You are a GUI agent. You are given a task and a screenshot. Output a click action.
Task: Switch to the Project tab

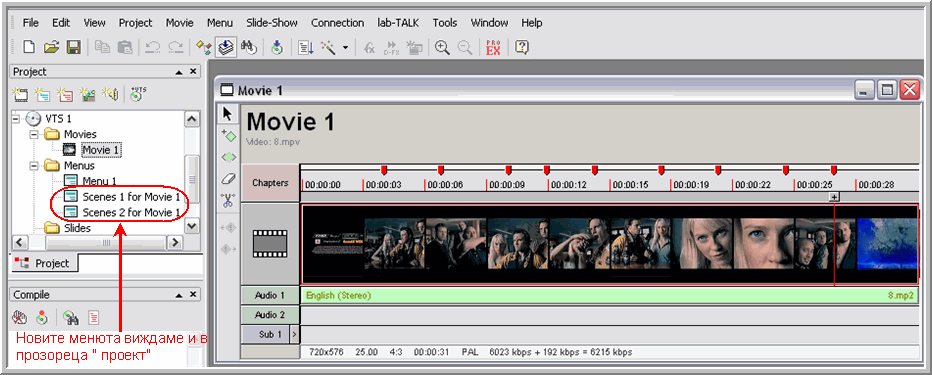pyautogui.click(x=44, y=263)
